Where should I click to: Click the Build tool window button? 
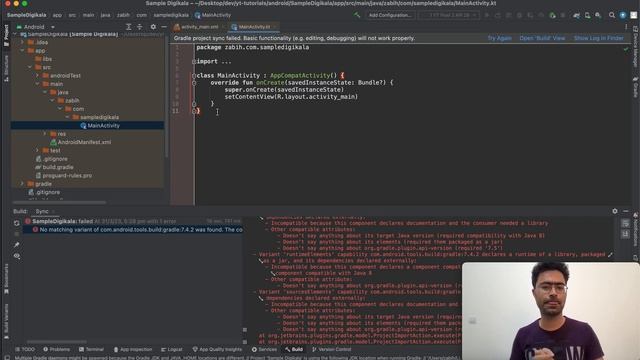click(x=294, y=349)
